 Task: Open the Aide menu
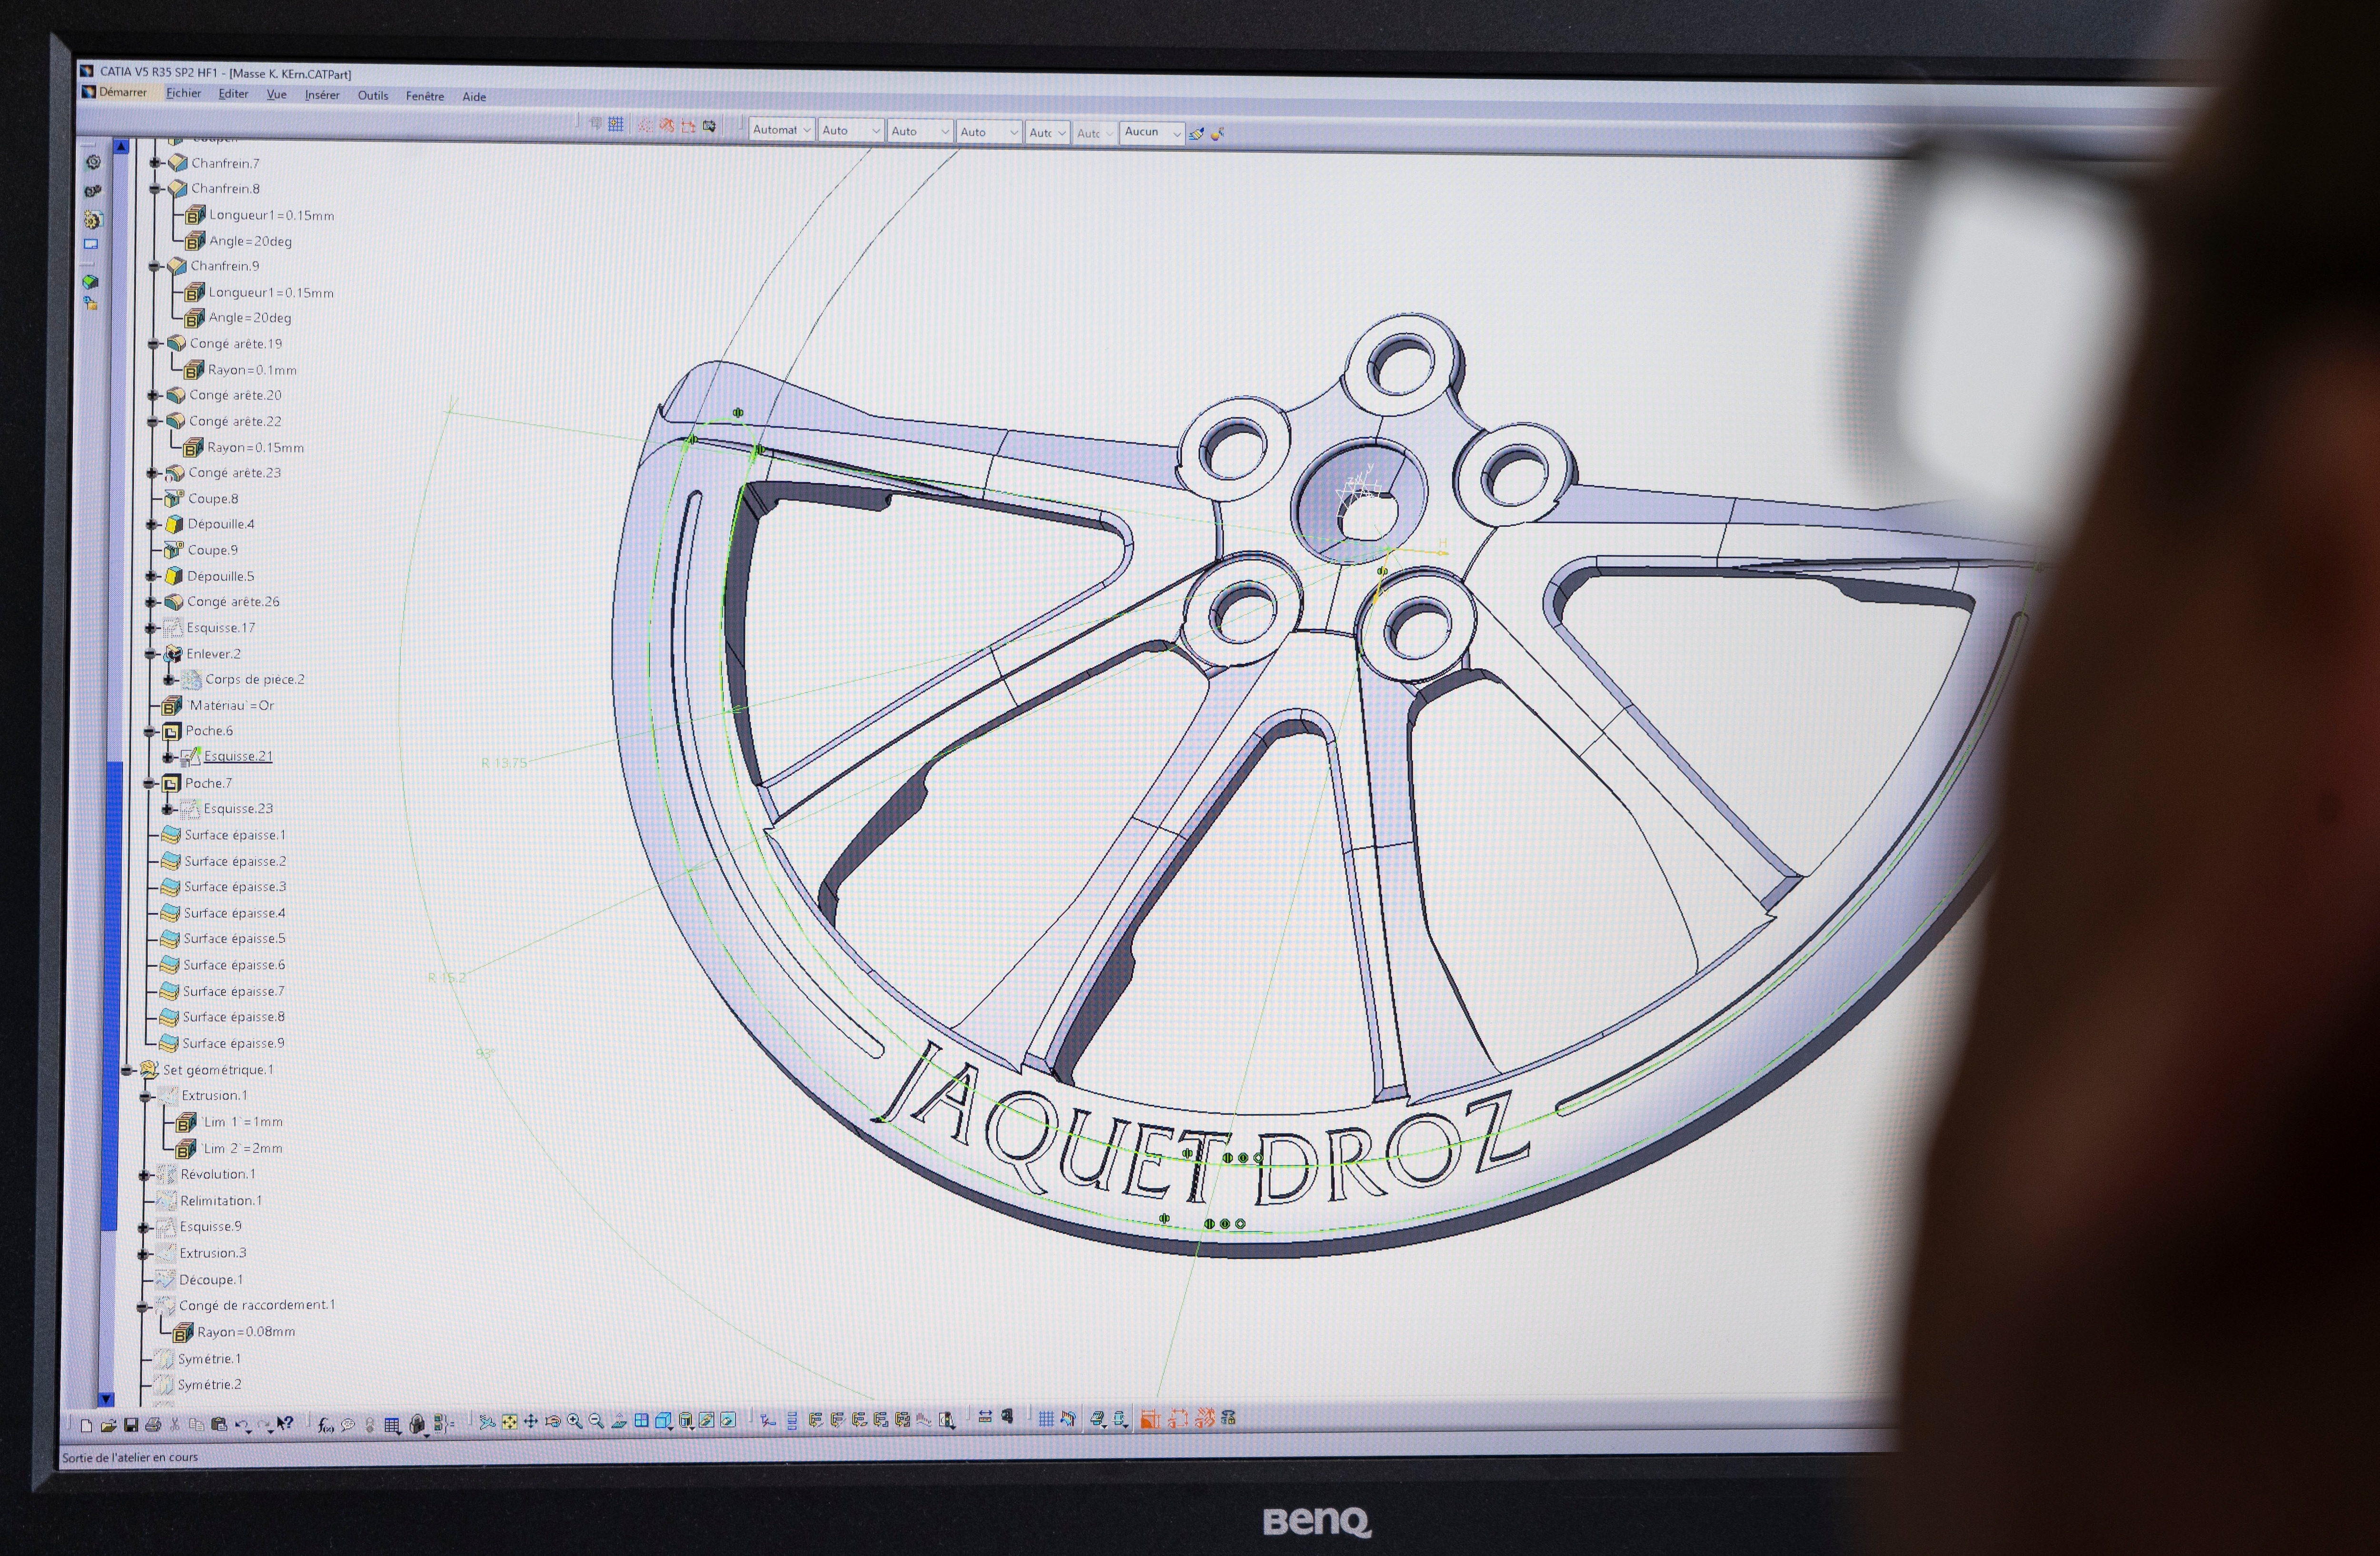pyautogui.click(x=474, y=97)
